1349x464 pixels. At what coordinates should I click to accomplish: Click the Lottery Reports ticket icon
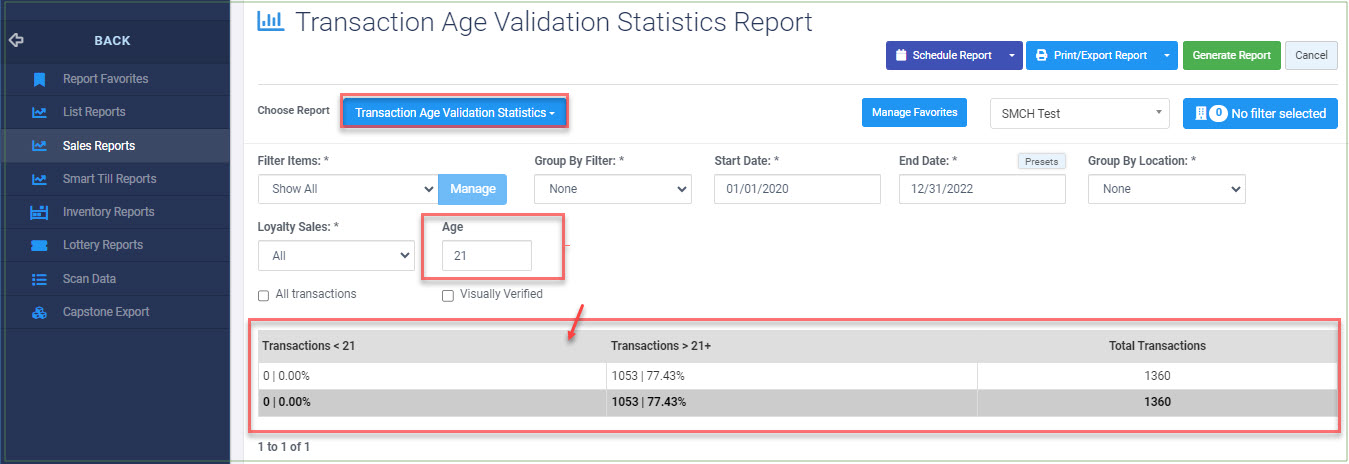(x=39, y=245)
